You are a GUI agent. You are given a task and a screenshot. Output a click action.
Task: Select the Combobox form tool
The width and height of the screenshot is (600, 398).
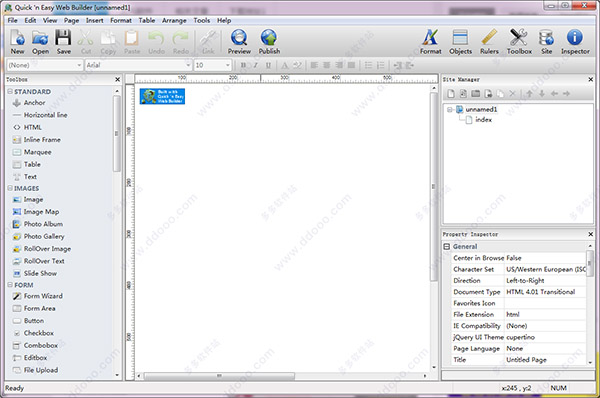click(35, 345)
